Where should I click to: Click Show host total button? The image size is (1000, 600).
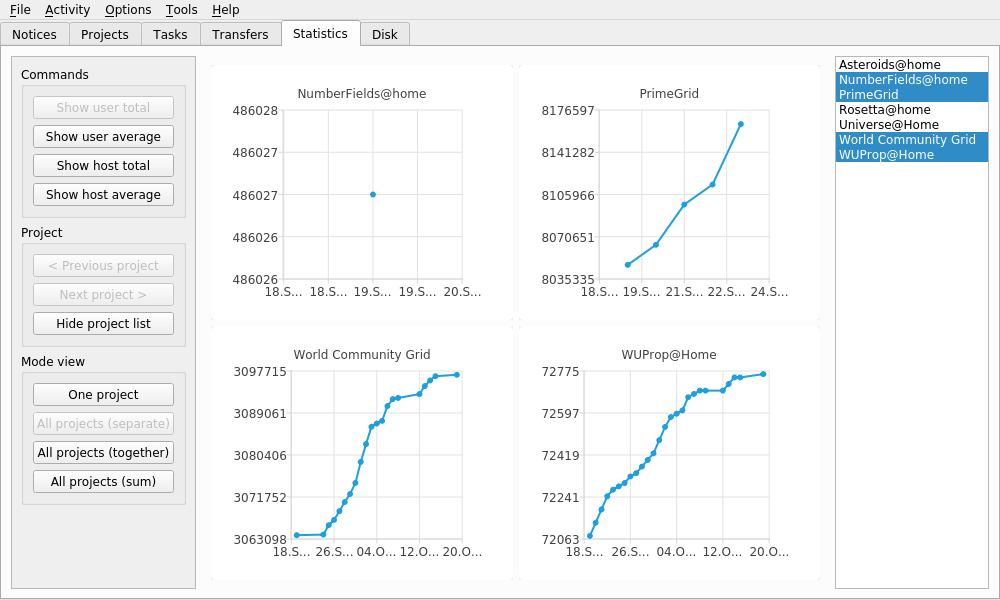click(103, 166)
